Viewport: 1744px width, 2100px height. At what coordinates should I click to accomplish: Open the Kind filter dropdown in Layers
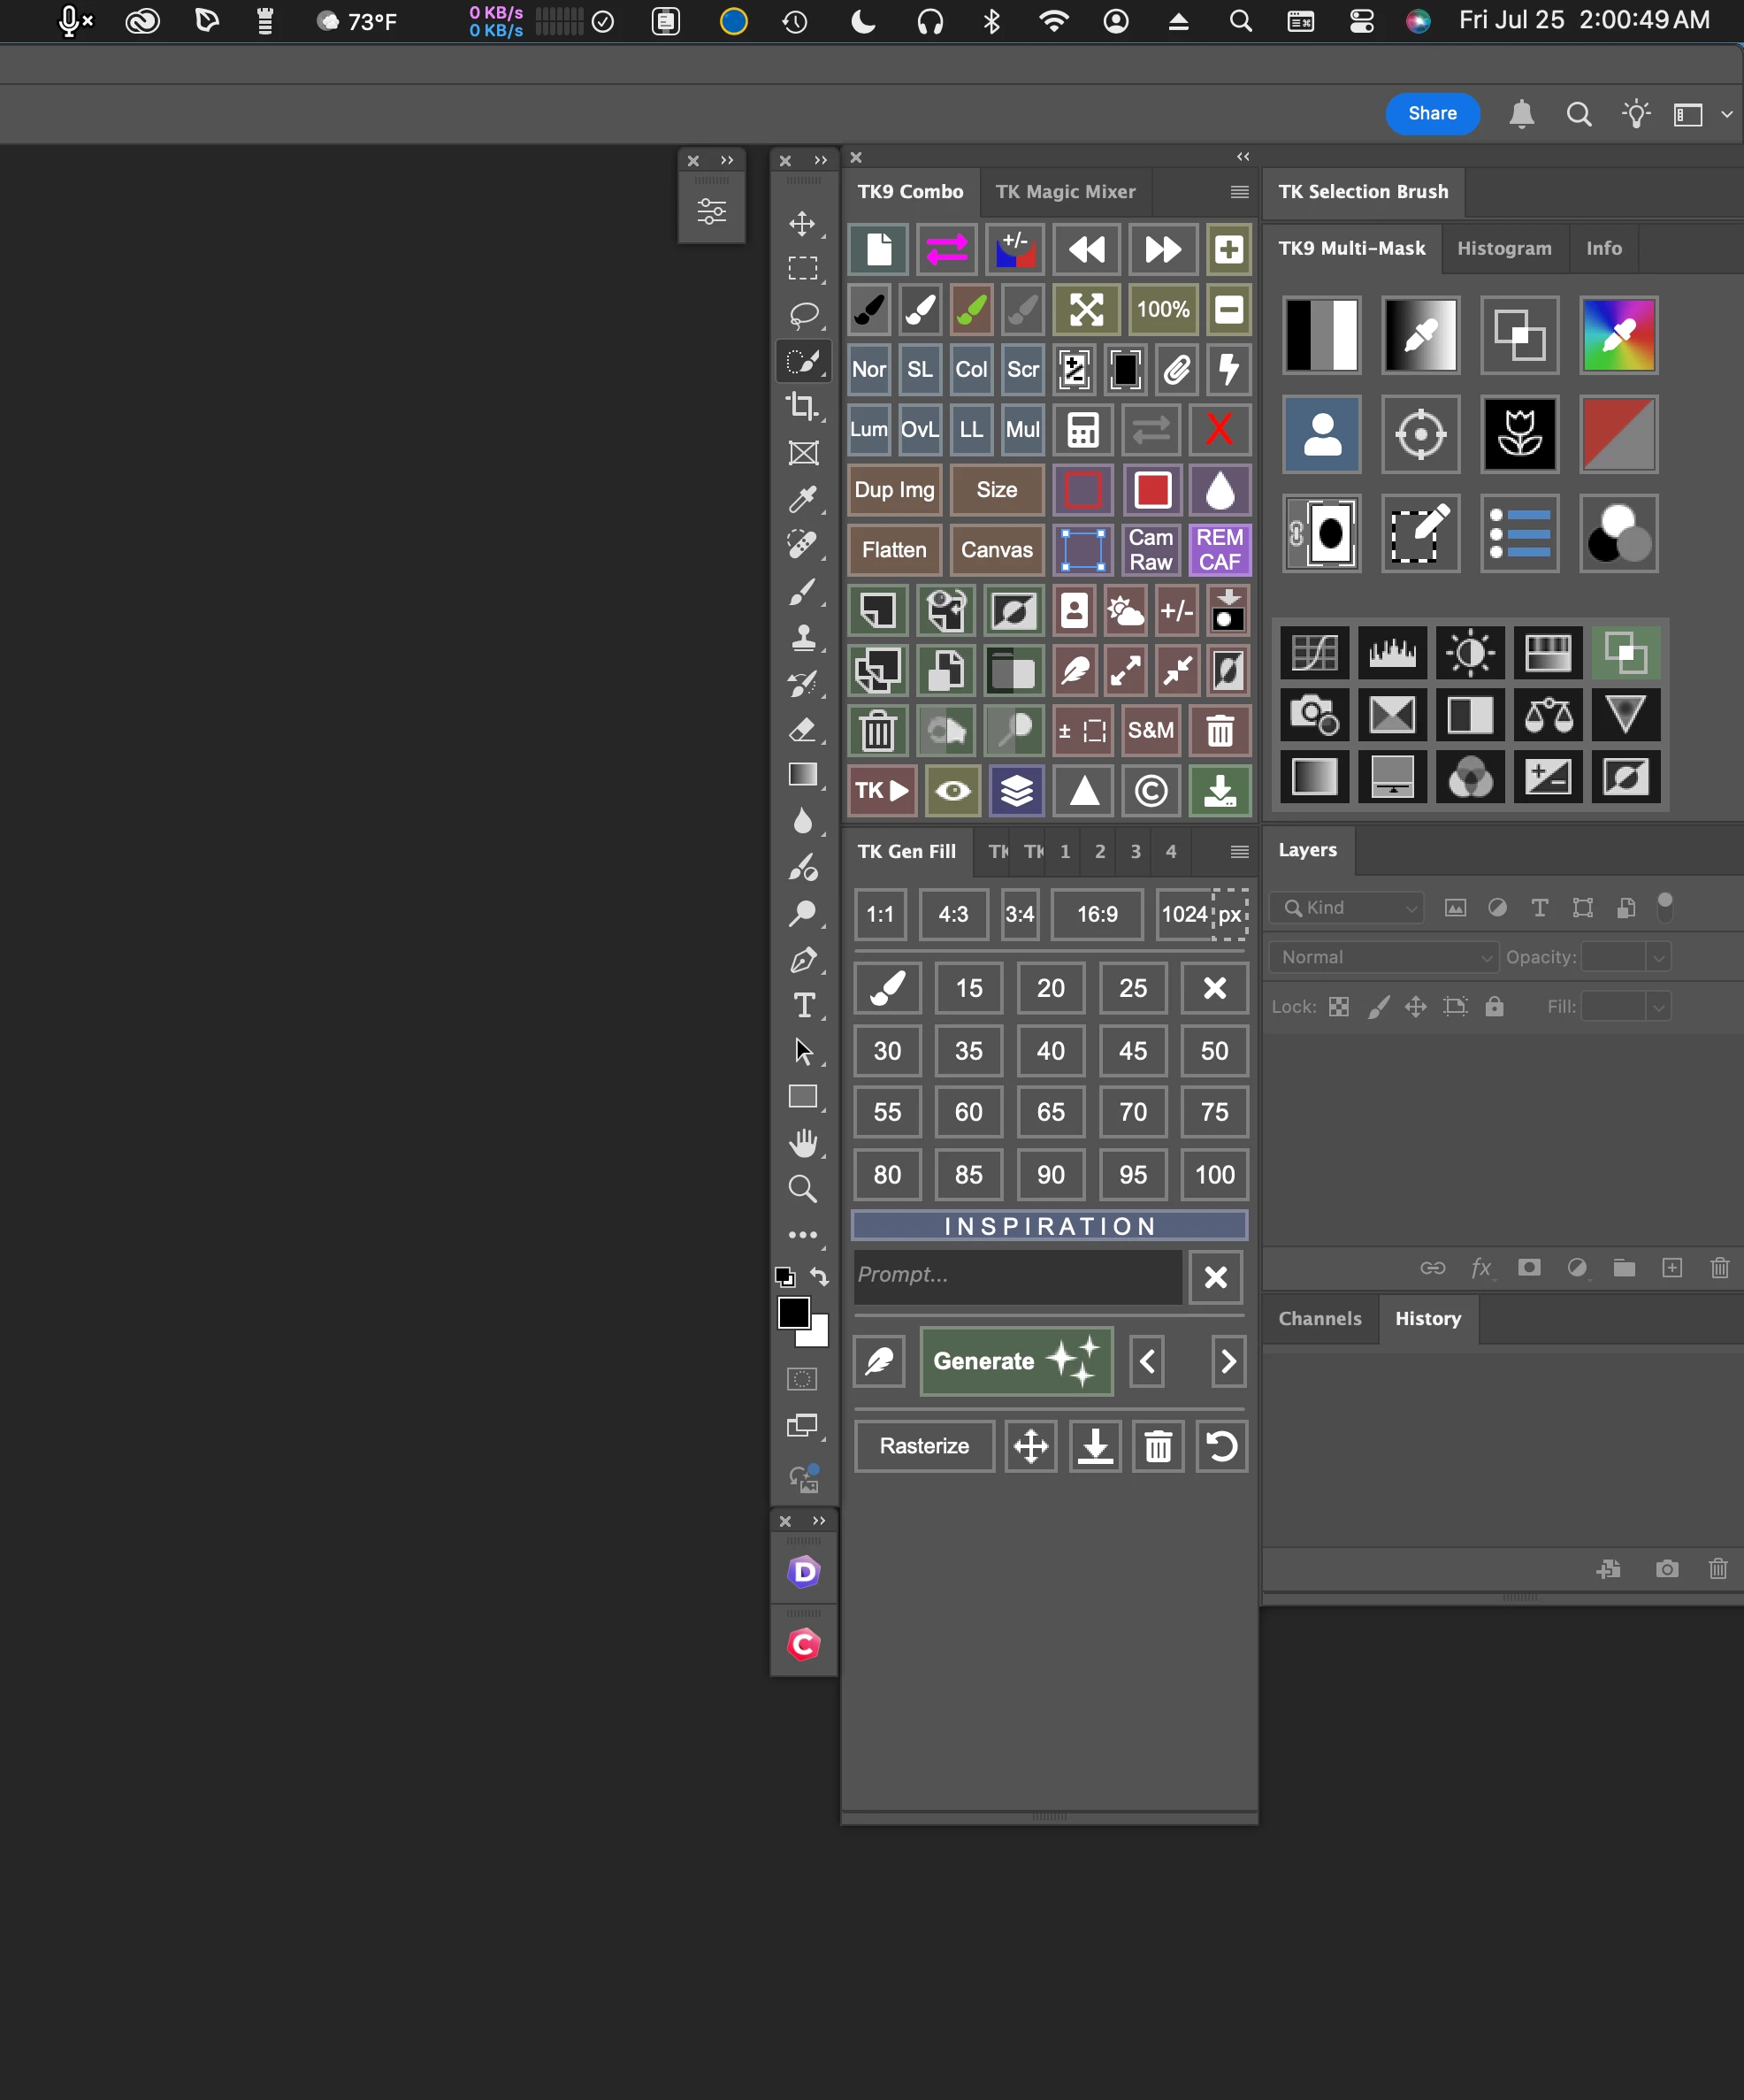[1346, 907]
